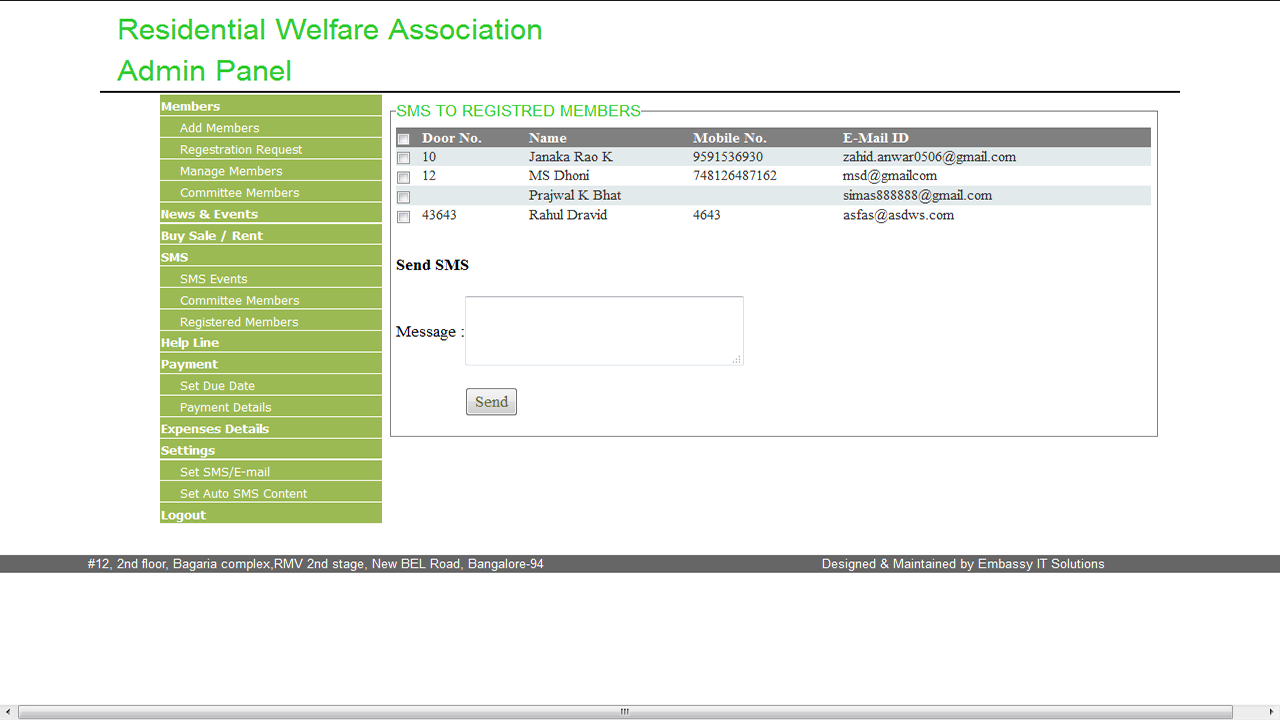Open Set SMS/E-mail settings
Image resolution: width=1280 pixels, height=720 pixels.
(x=271, y=471)
